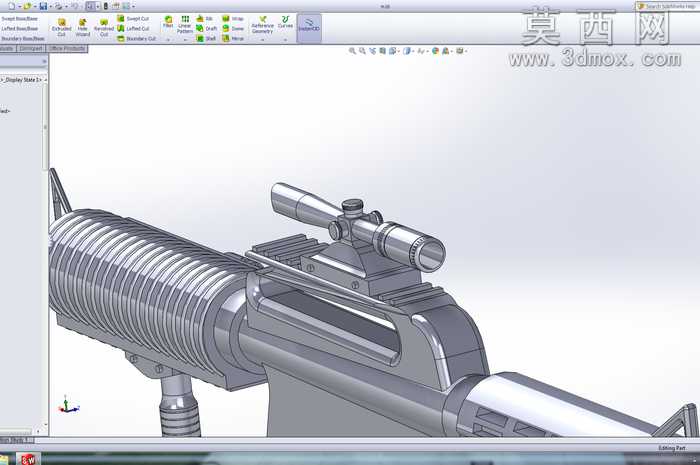This screenshot has height=465, width=700.
Task: Click Lofted Boss/Base in the ribbon
Action: click(19, 29)
